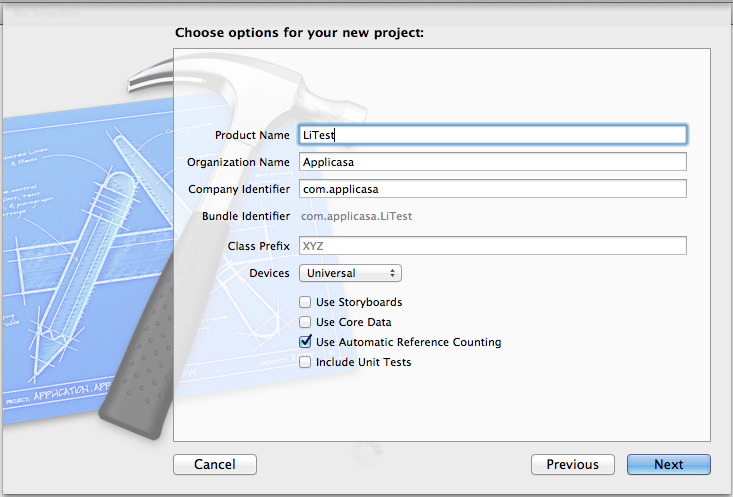Enable the Include Unit Tests checkbox
This screenshot has height=497, width=733.
(305, 362)
